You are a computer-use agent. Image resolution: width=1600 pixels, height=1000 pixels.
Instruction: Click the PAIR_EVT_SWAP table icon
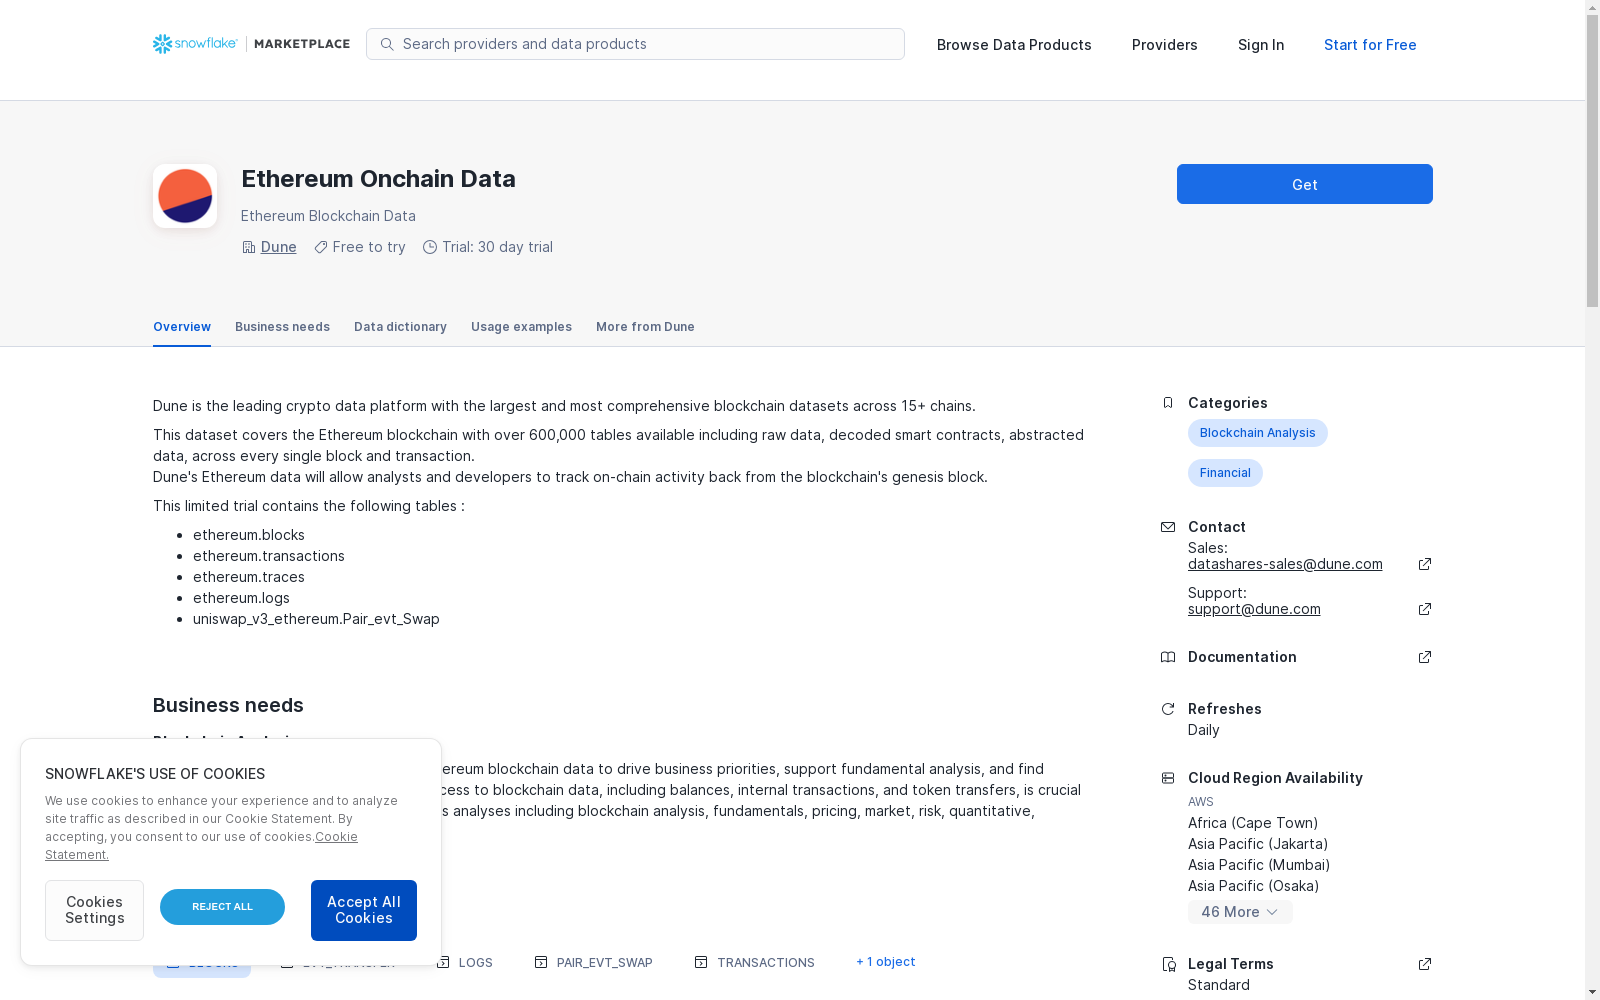tap(541, 962)
